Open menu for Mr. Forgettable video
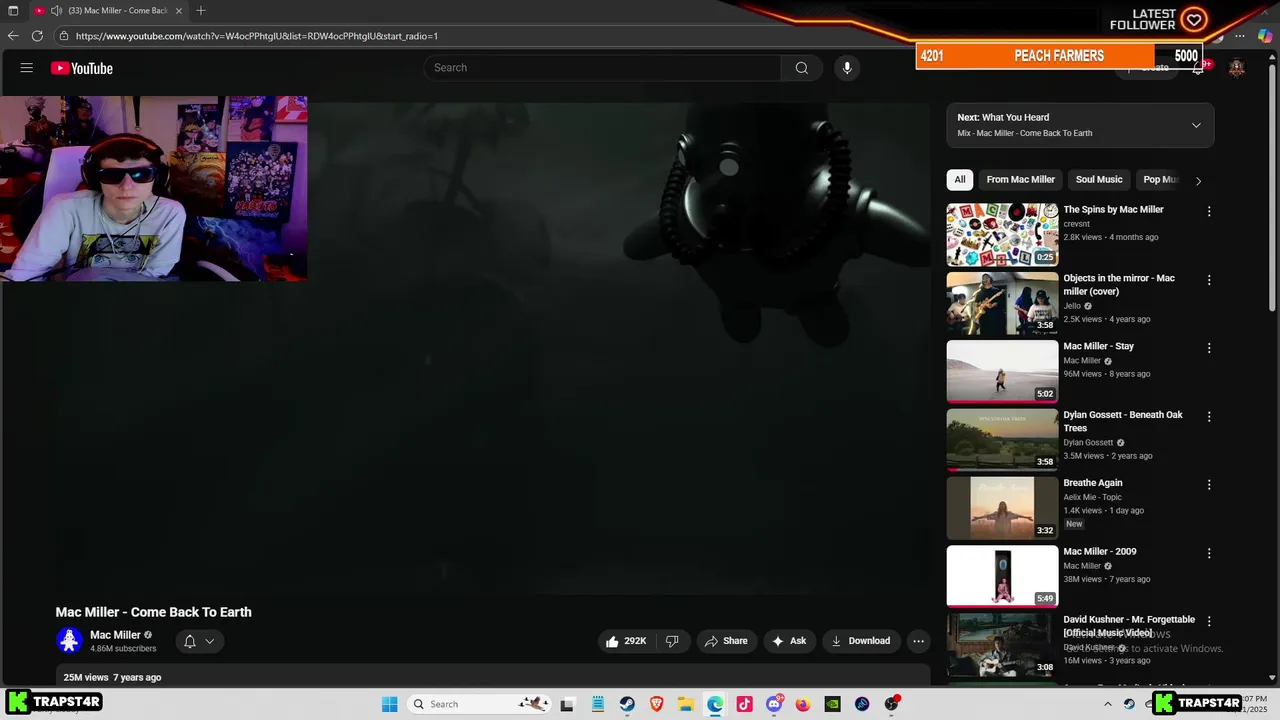The height and width of the screenshot is (720, 1280). click(x=1209, y=621)
